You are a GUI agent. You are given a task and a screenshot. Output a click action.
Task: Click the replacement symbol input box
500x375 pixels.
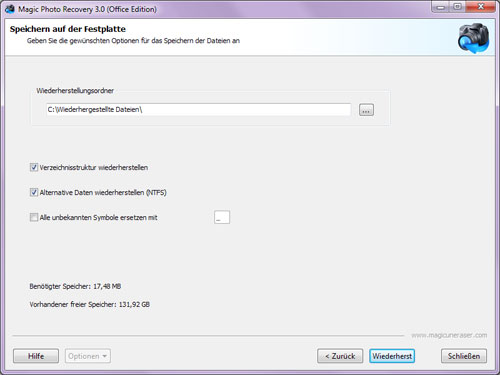222,217
